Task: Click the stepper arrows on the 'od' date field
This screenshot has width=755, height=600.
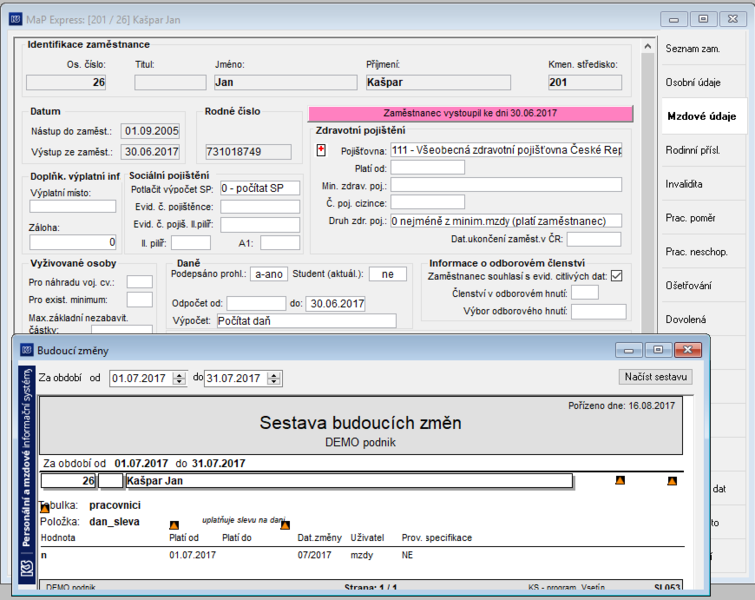Action: [x=179, y=378]
